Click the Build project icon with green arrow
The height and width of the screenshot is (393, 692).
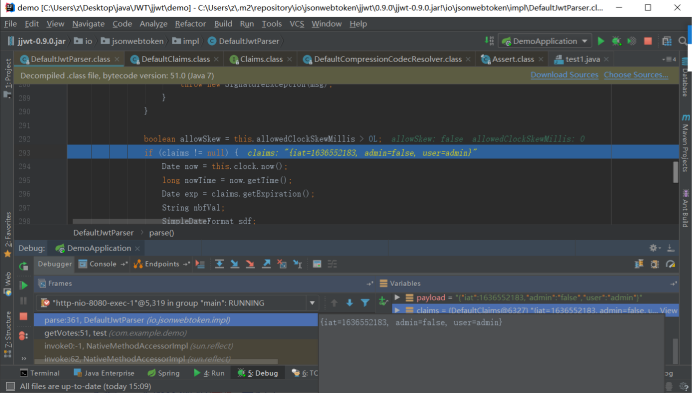[x=489, y=41]
